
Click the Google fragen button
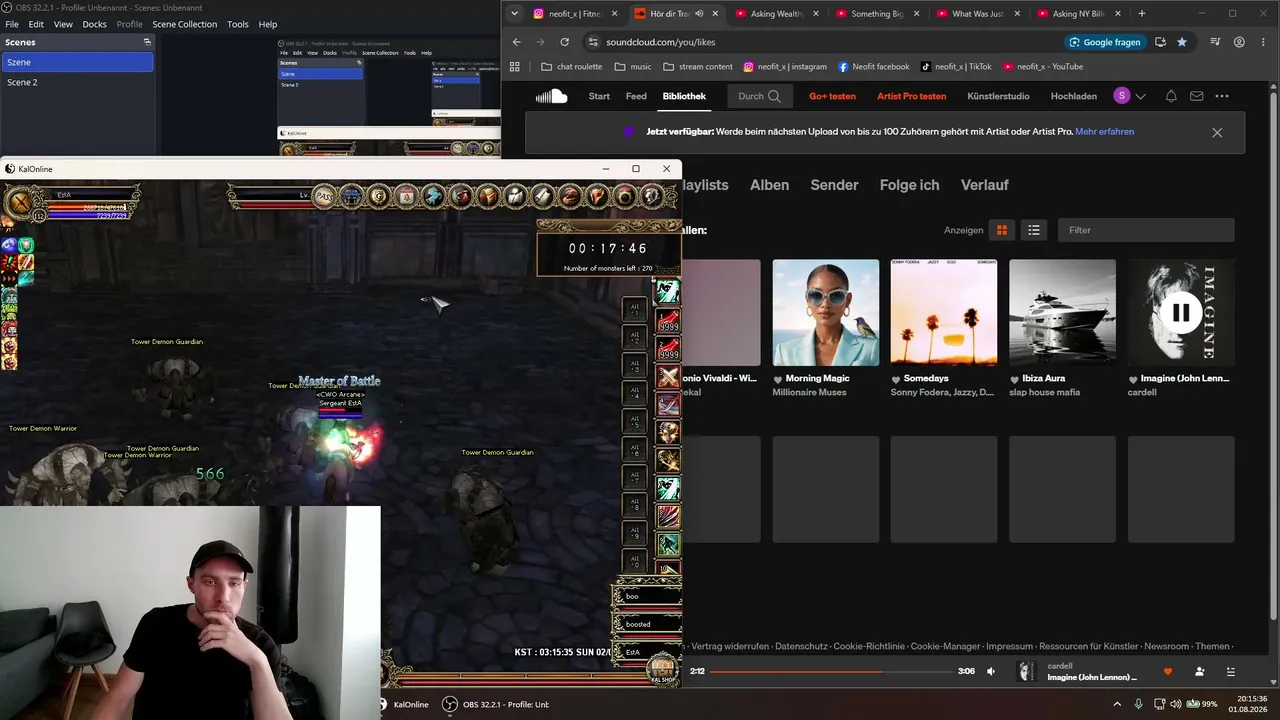pos(1105,42)
